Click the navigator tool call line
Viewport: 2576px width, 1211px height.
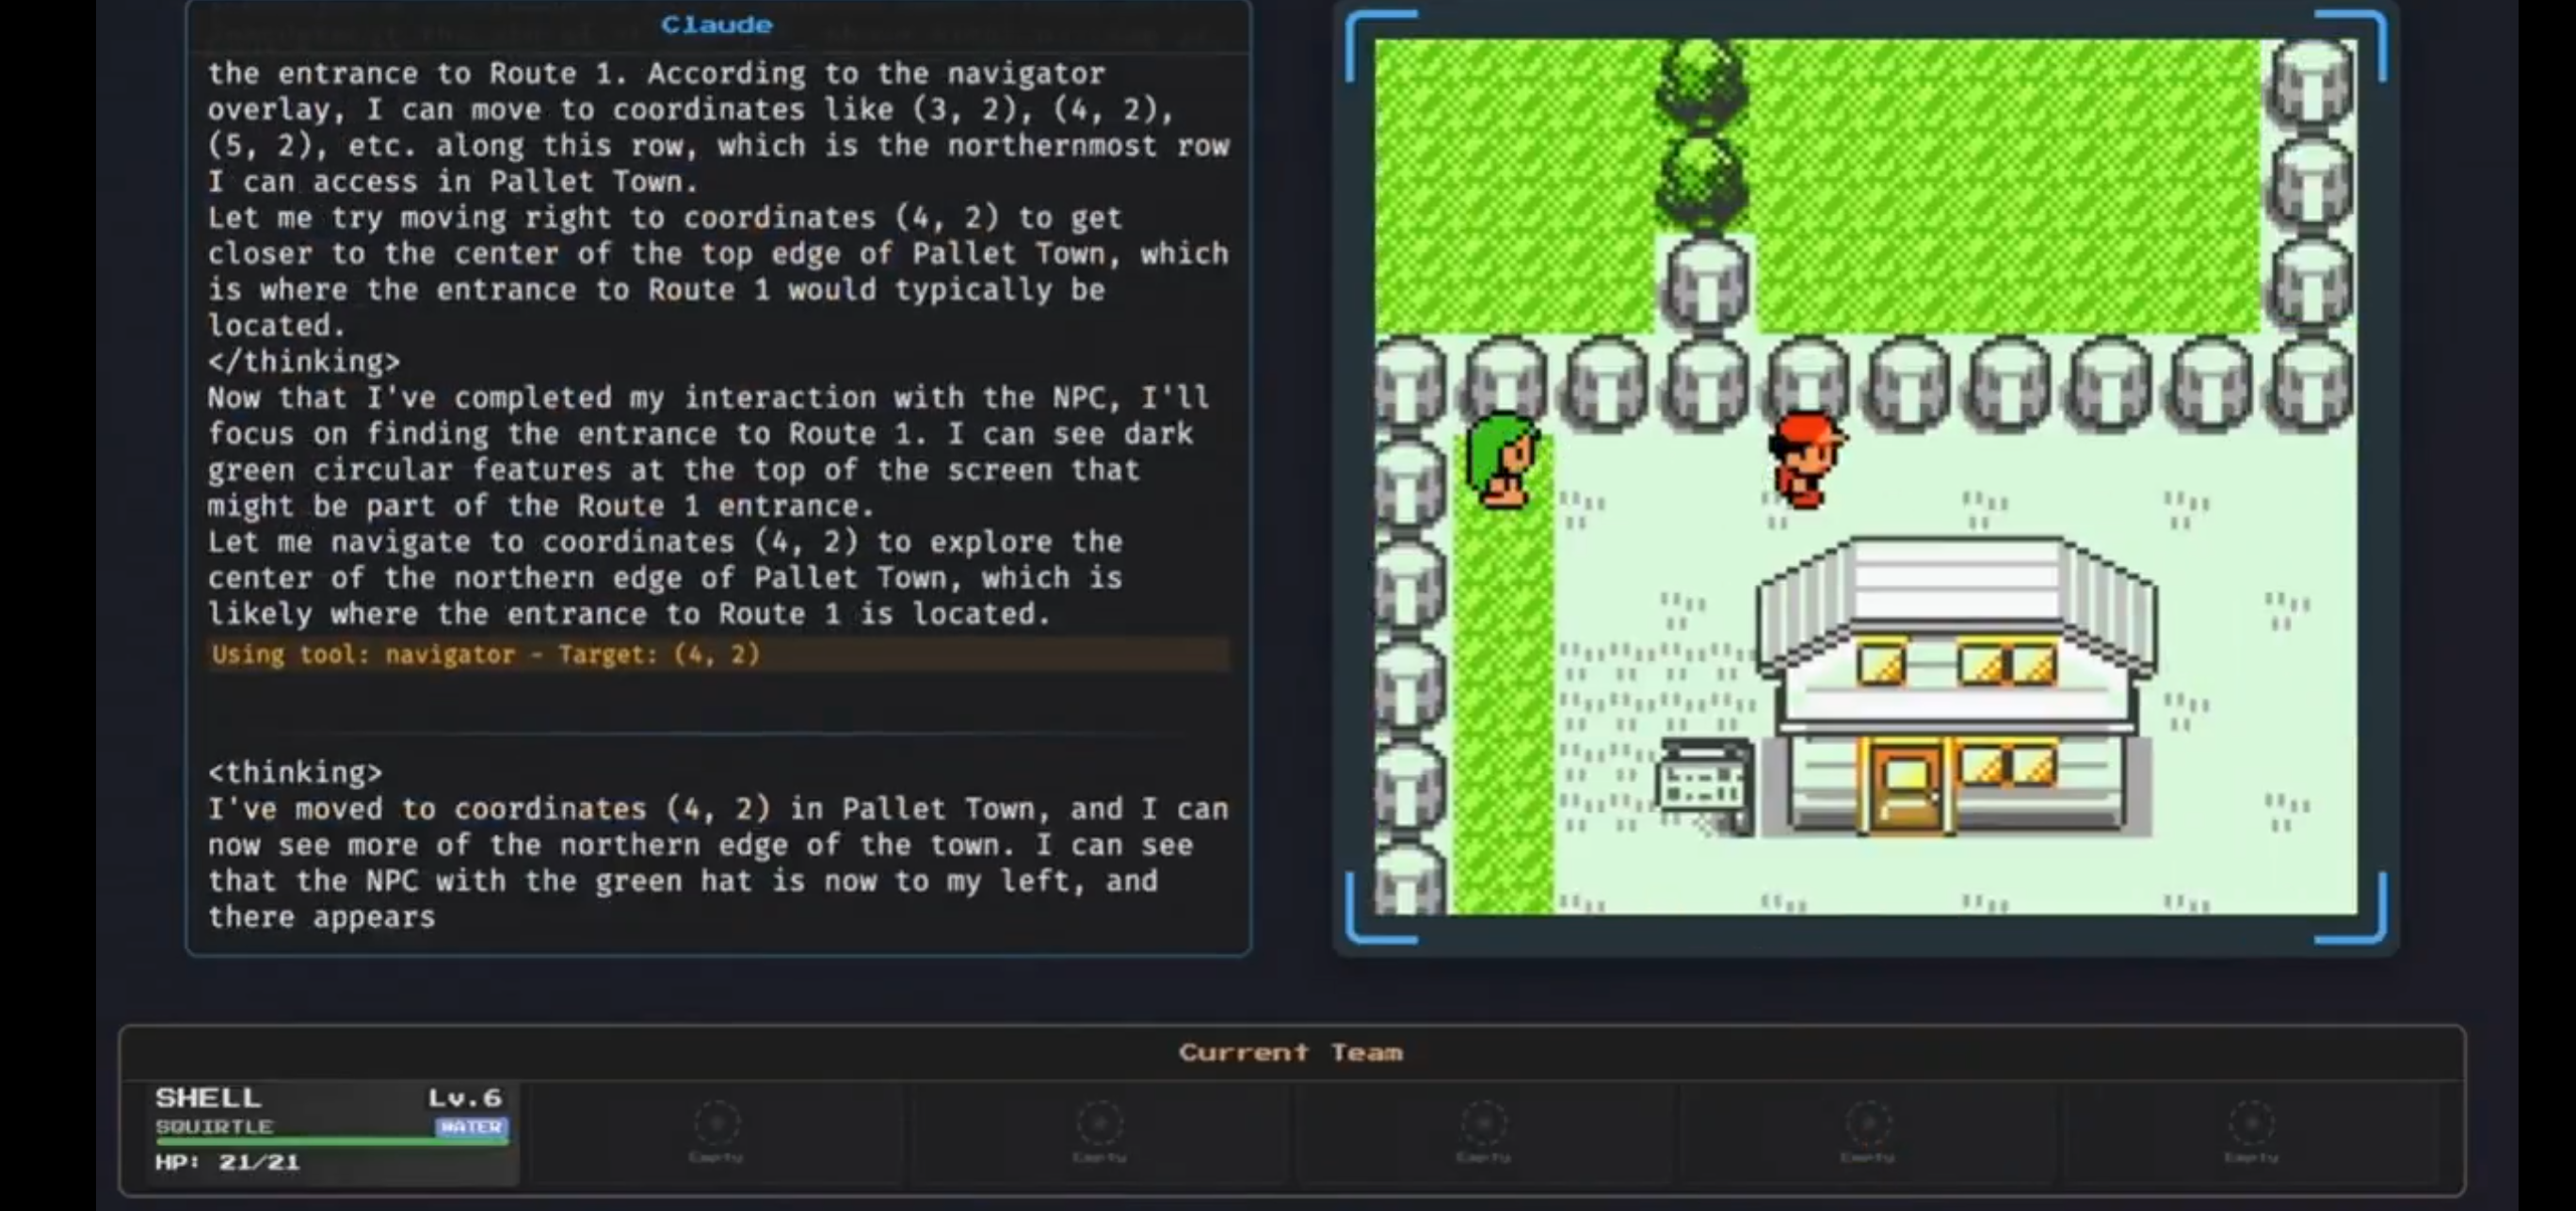pyautogui.click(x=486, y=655)
